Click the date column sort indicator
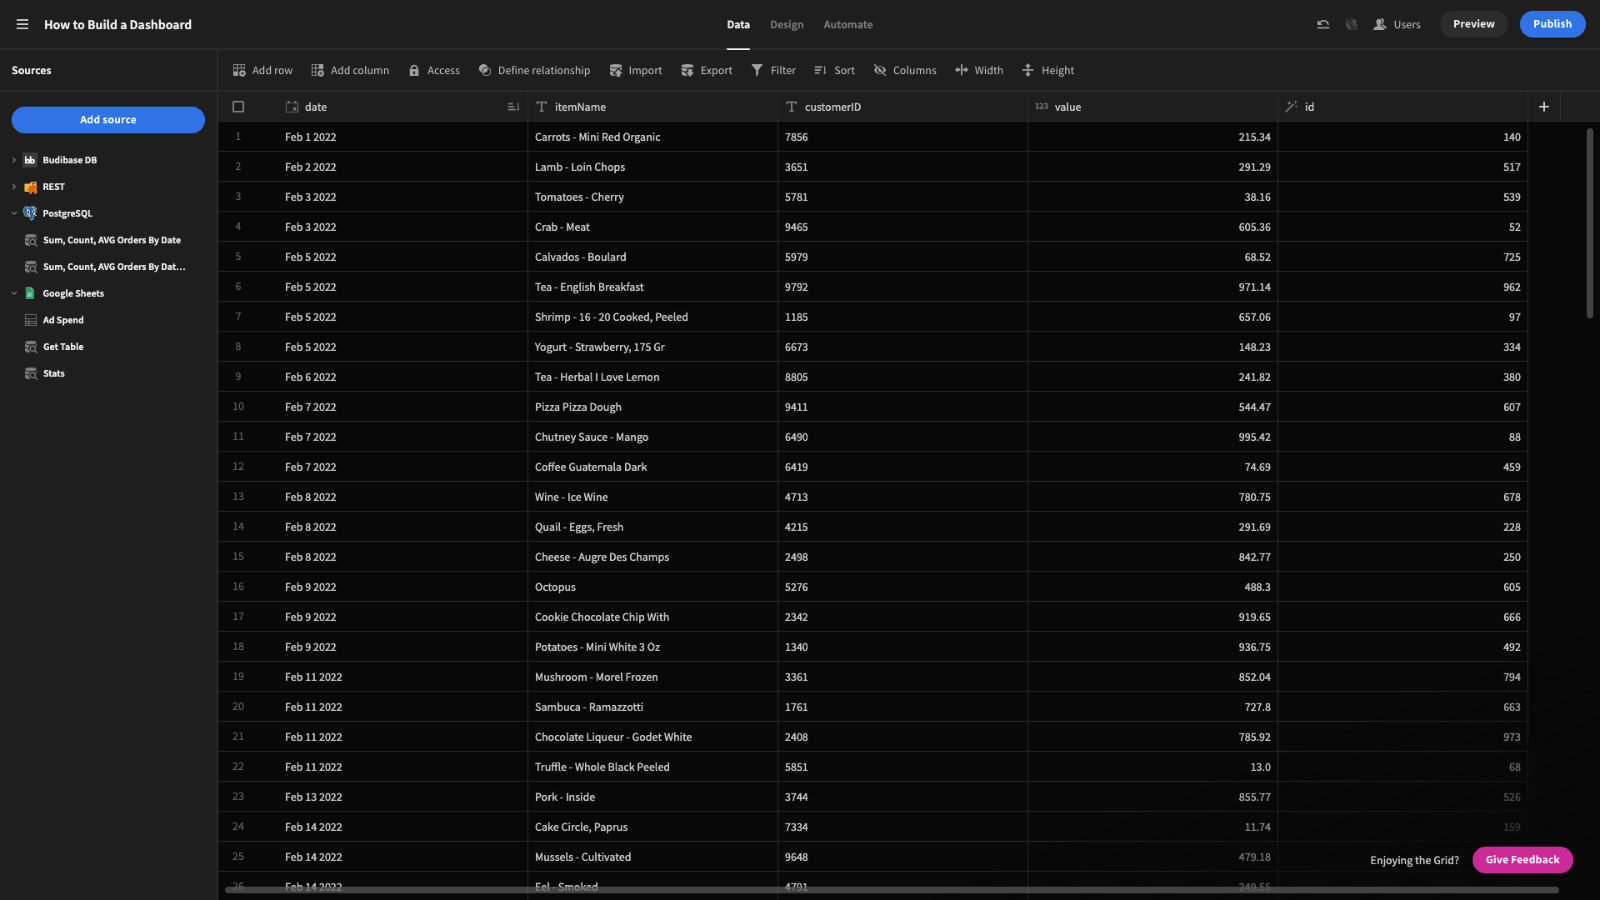 pyautogui.click(x=513, y=107)
